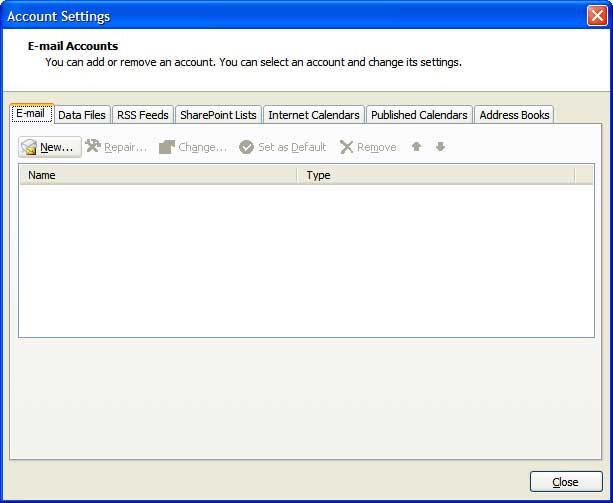Viewport: 613px width, 503px height.
Task: Click Set as Default
Action: click(x=282, y=147)
